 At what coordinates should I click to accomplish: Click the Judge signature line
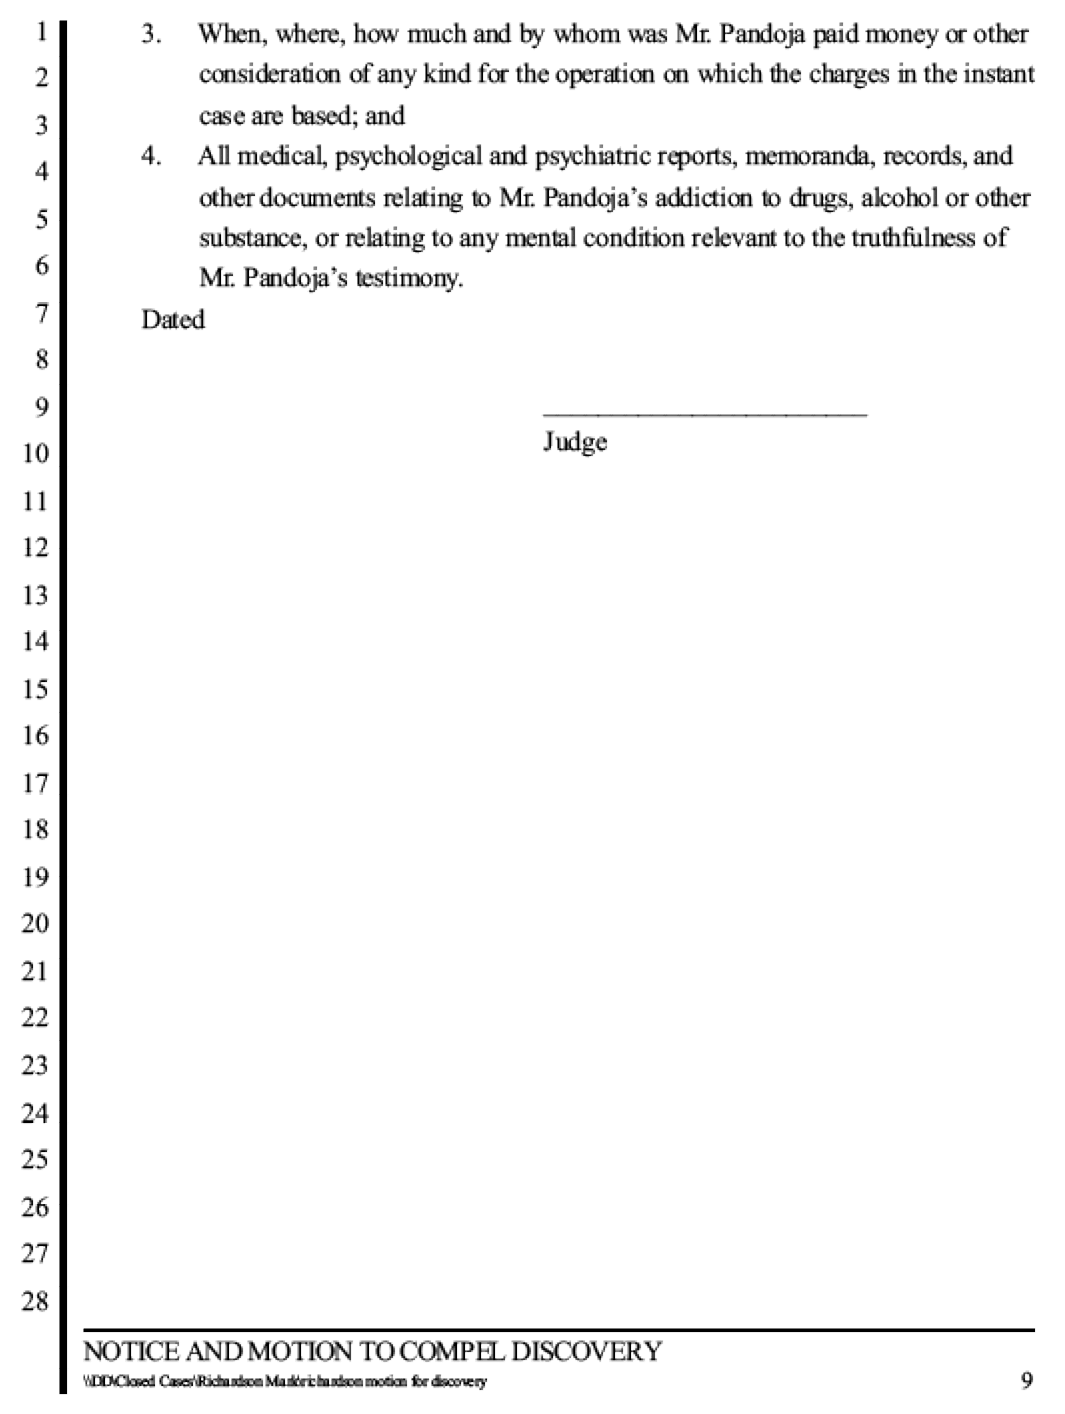705,413
